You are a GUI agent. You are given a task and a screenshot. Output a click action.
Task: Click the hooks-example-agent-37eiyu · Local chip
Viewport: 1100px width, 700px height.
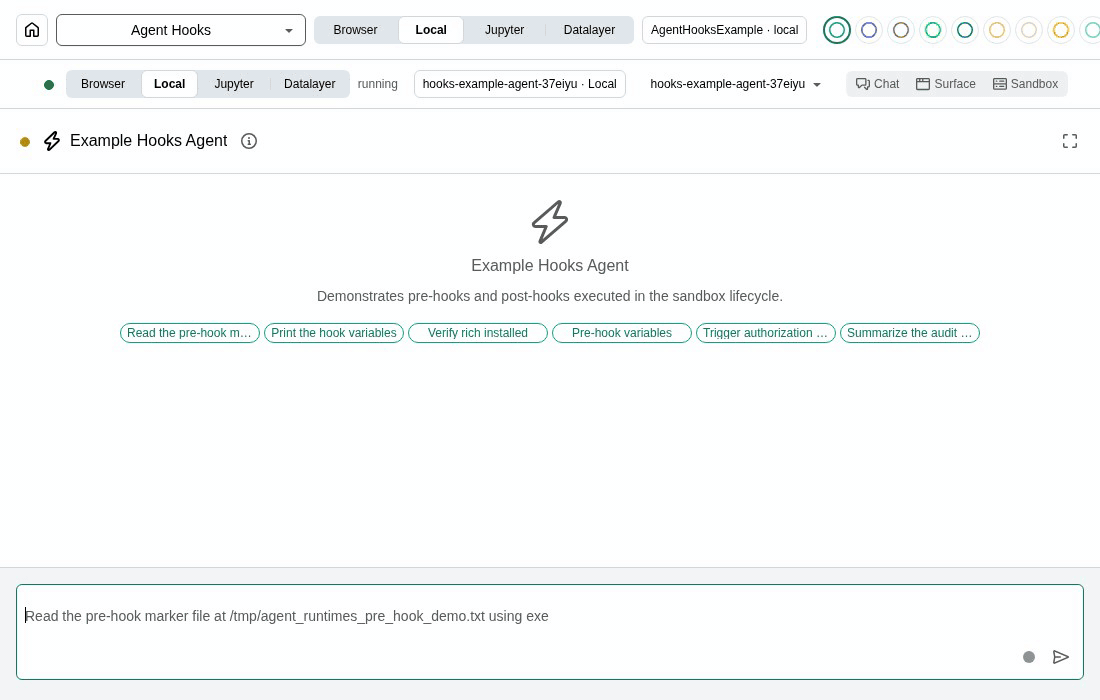[519, 84]
